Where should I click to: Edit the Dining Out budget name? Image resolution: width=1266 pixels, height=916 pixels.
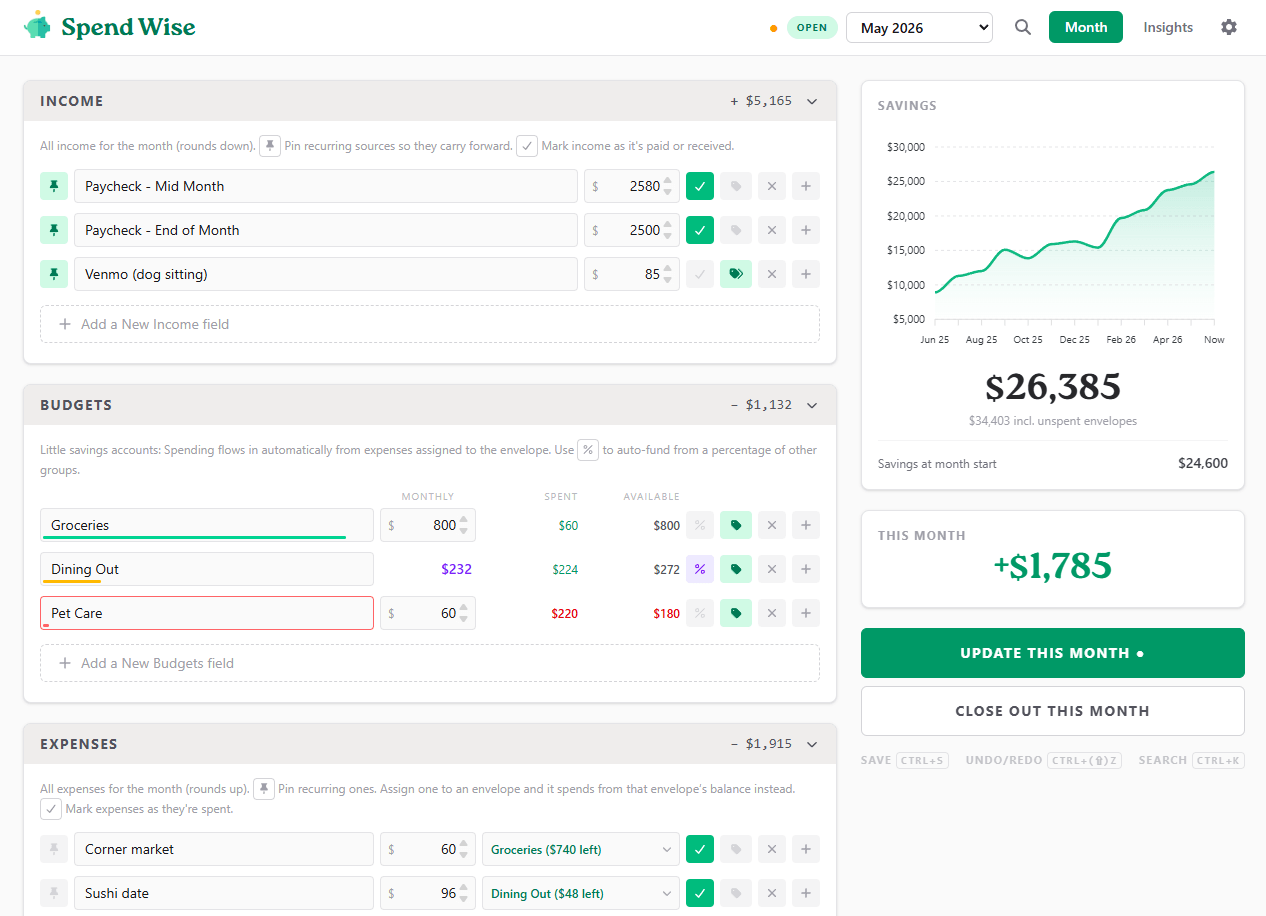pyautogui.click(x=207, y=569)
